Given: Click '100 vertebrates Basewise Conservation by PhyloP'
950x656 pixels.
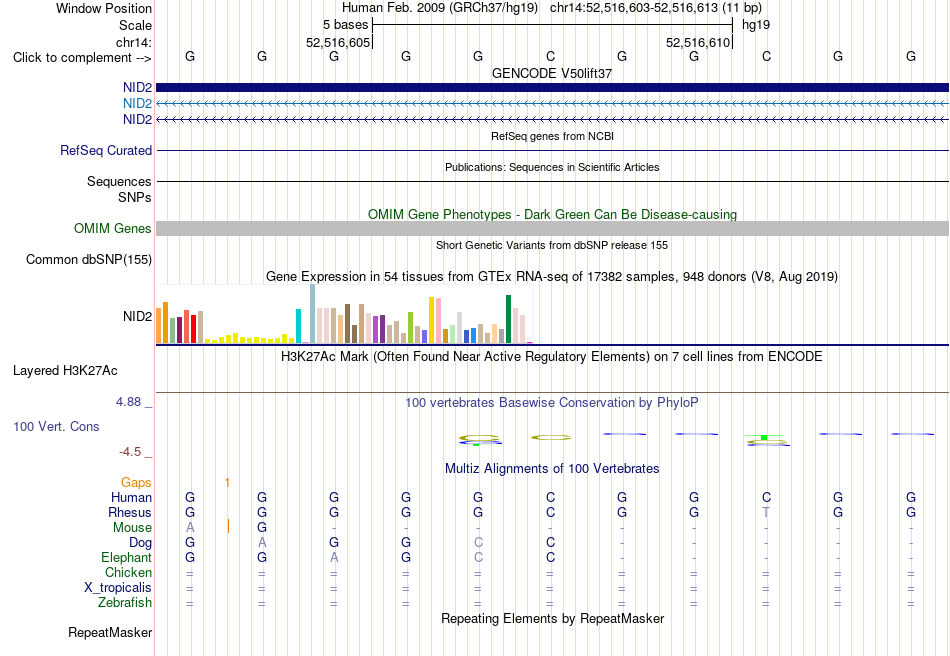Looking at the screenshot, I should point(552,402).
